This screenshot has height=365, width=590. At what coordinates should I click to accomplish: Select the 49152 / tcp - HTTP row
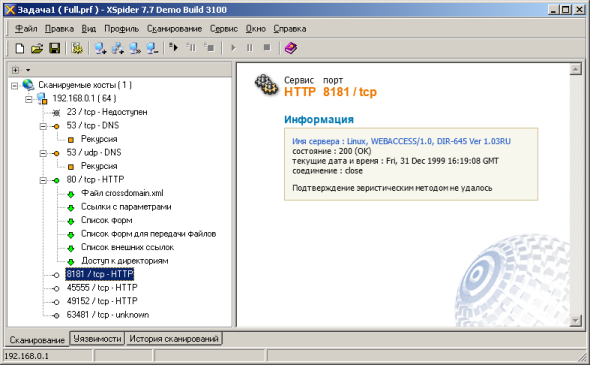click(102, 301)
